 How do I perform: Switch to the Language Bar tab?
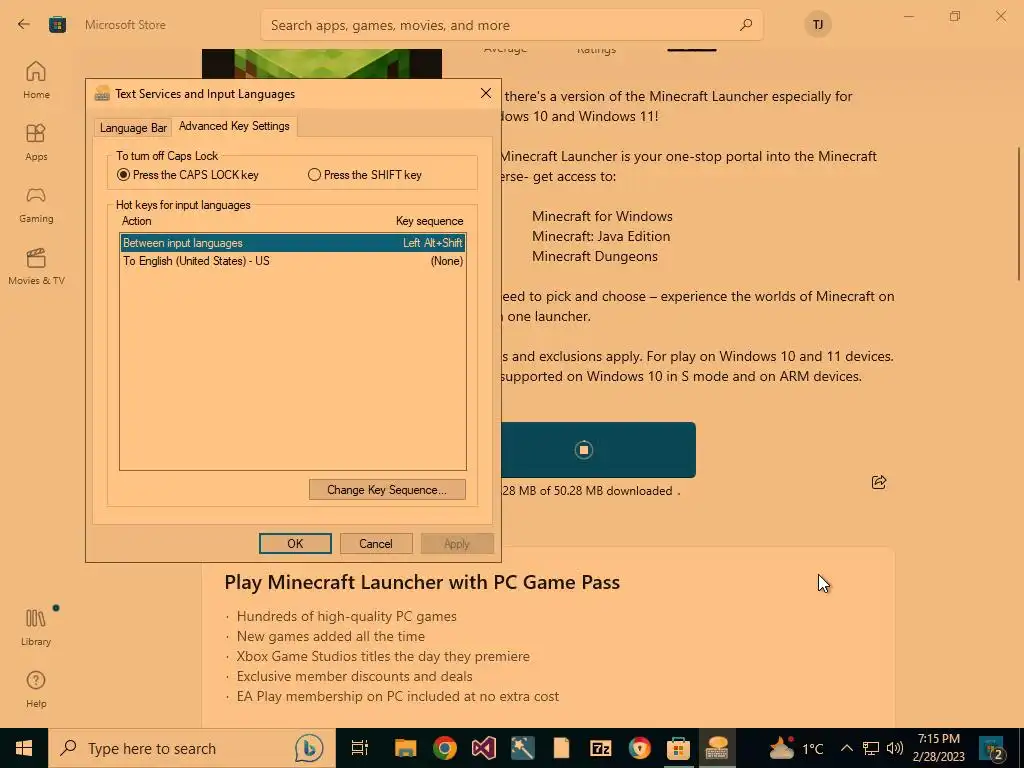pyautogui.click(x=133, y=127)
